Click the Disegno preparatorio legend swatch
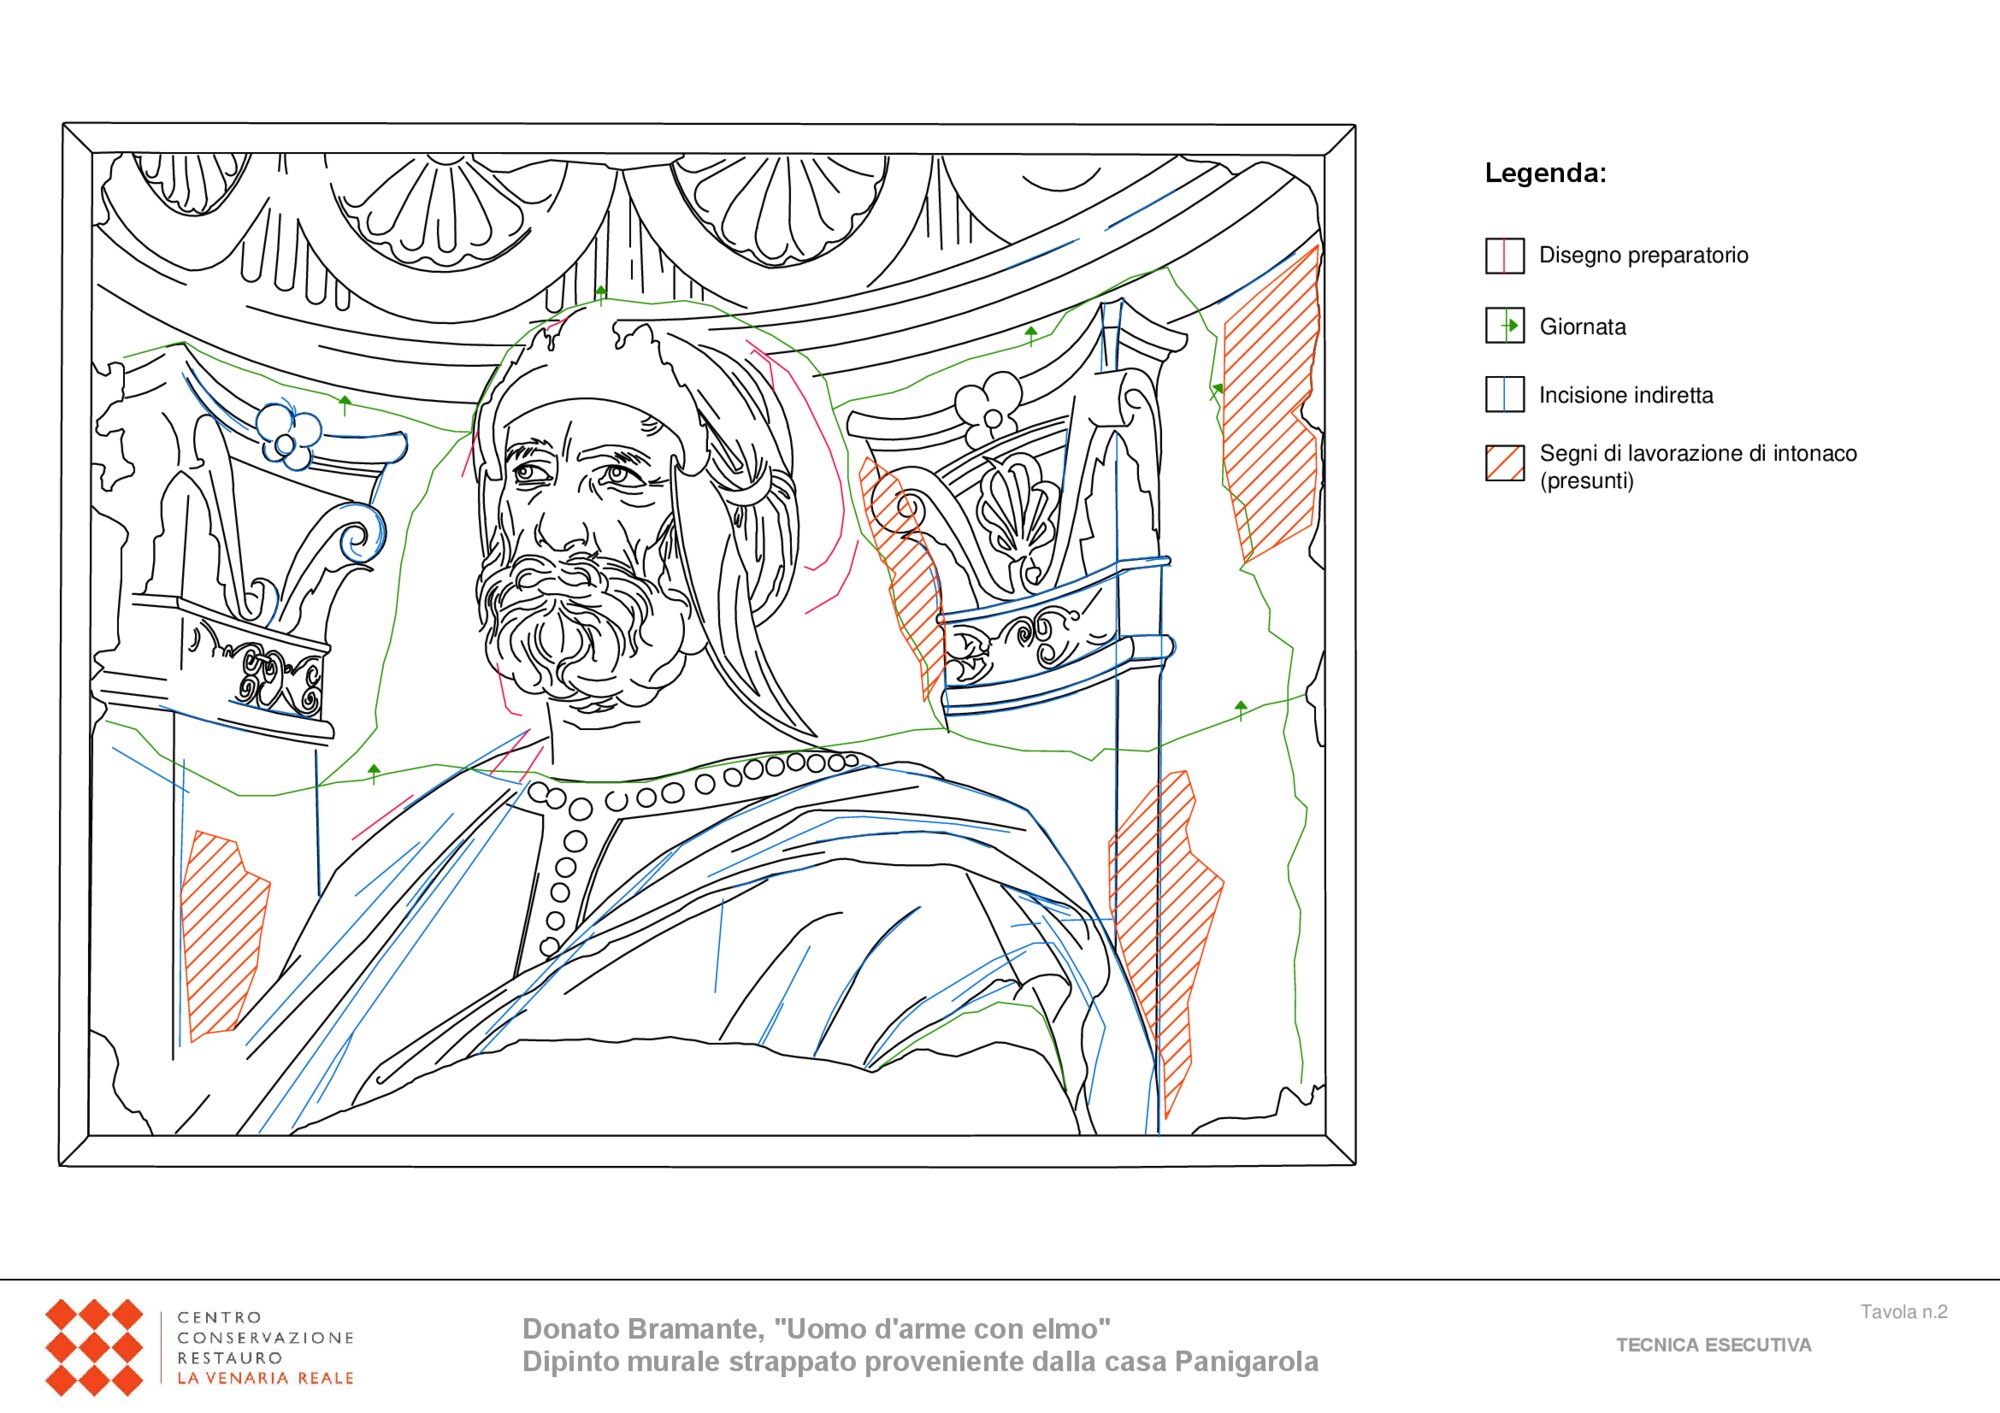The width and height of the screenshot is (2000, 1413). pyautogui.click(x=1505, y=256)
